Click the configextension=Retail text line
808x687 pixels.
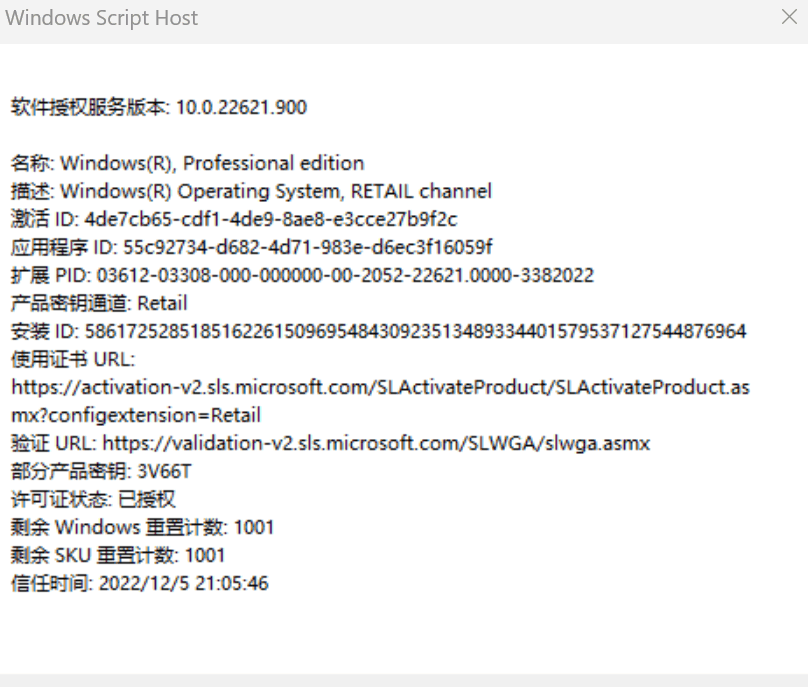coord(136,415)
